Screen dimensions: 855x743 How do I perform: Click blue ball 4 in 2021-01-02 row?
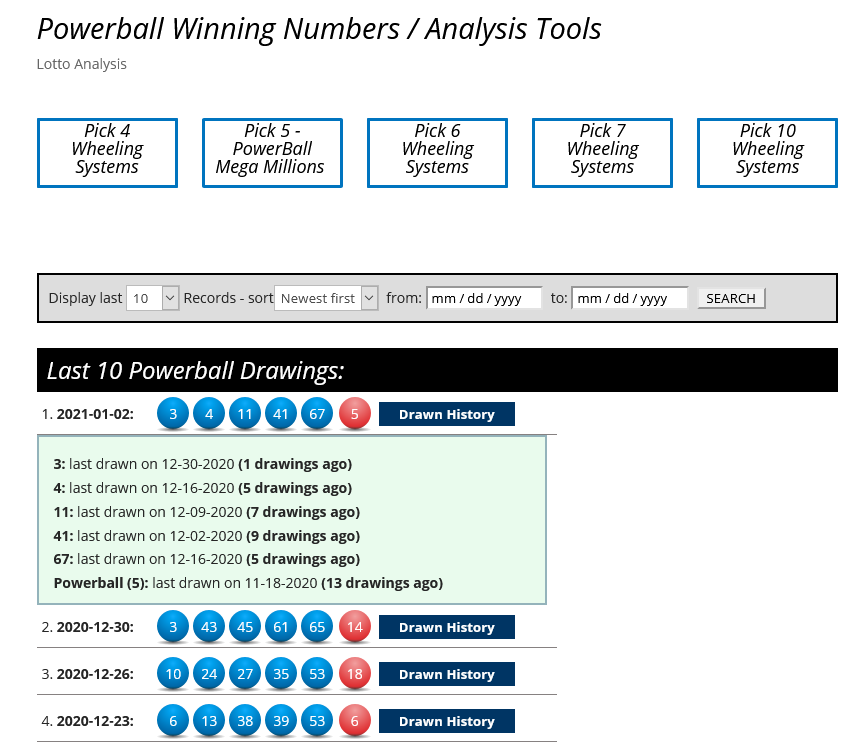click(x=209, y=414)
